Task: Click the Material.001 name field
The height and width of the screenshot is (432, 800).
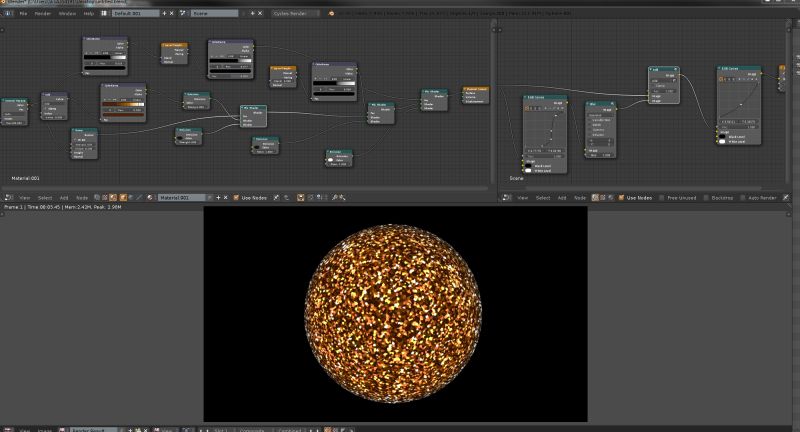Action: (183, 197)
